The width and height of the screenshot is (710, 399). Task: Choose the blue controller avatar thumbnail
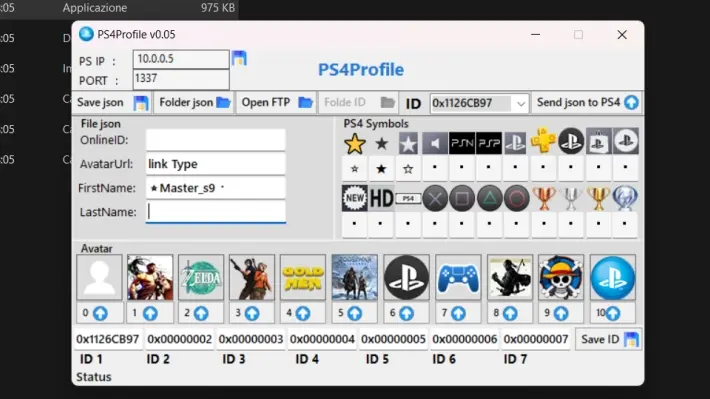point(458,277)
